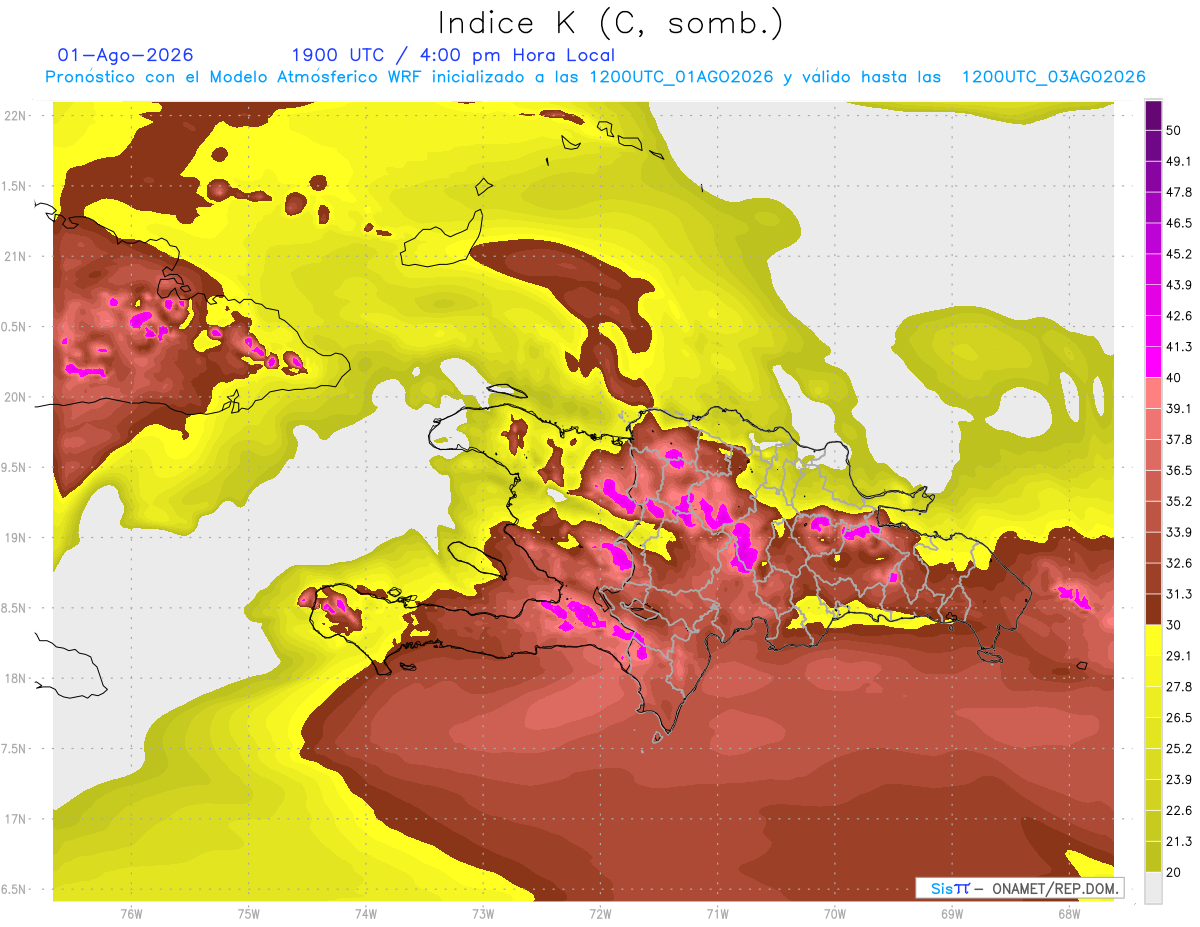
Task: Click the legend value 29.1
Action: click(x=1179, y=655)
